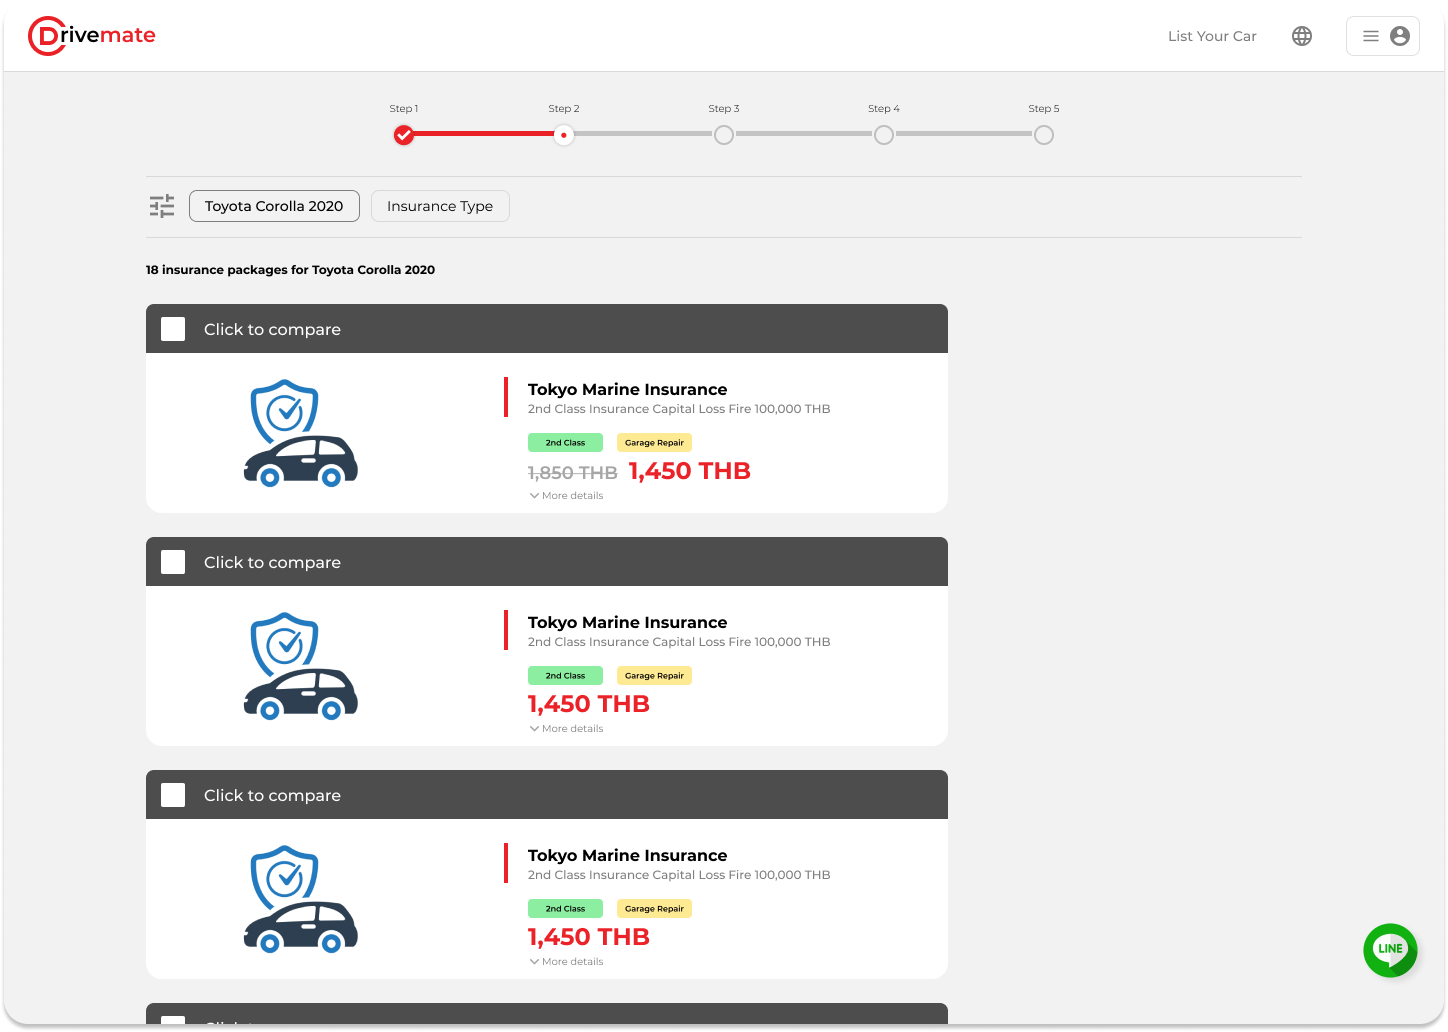Screen dimensions: 1448x1032
Task: Click the first card's Tokyo Marine Insurance title
Action: point(627,390)
